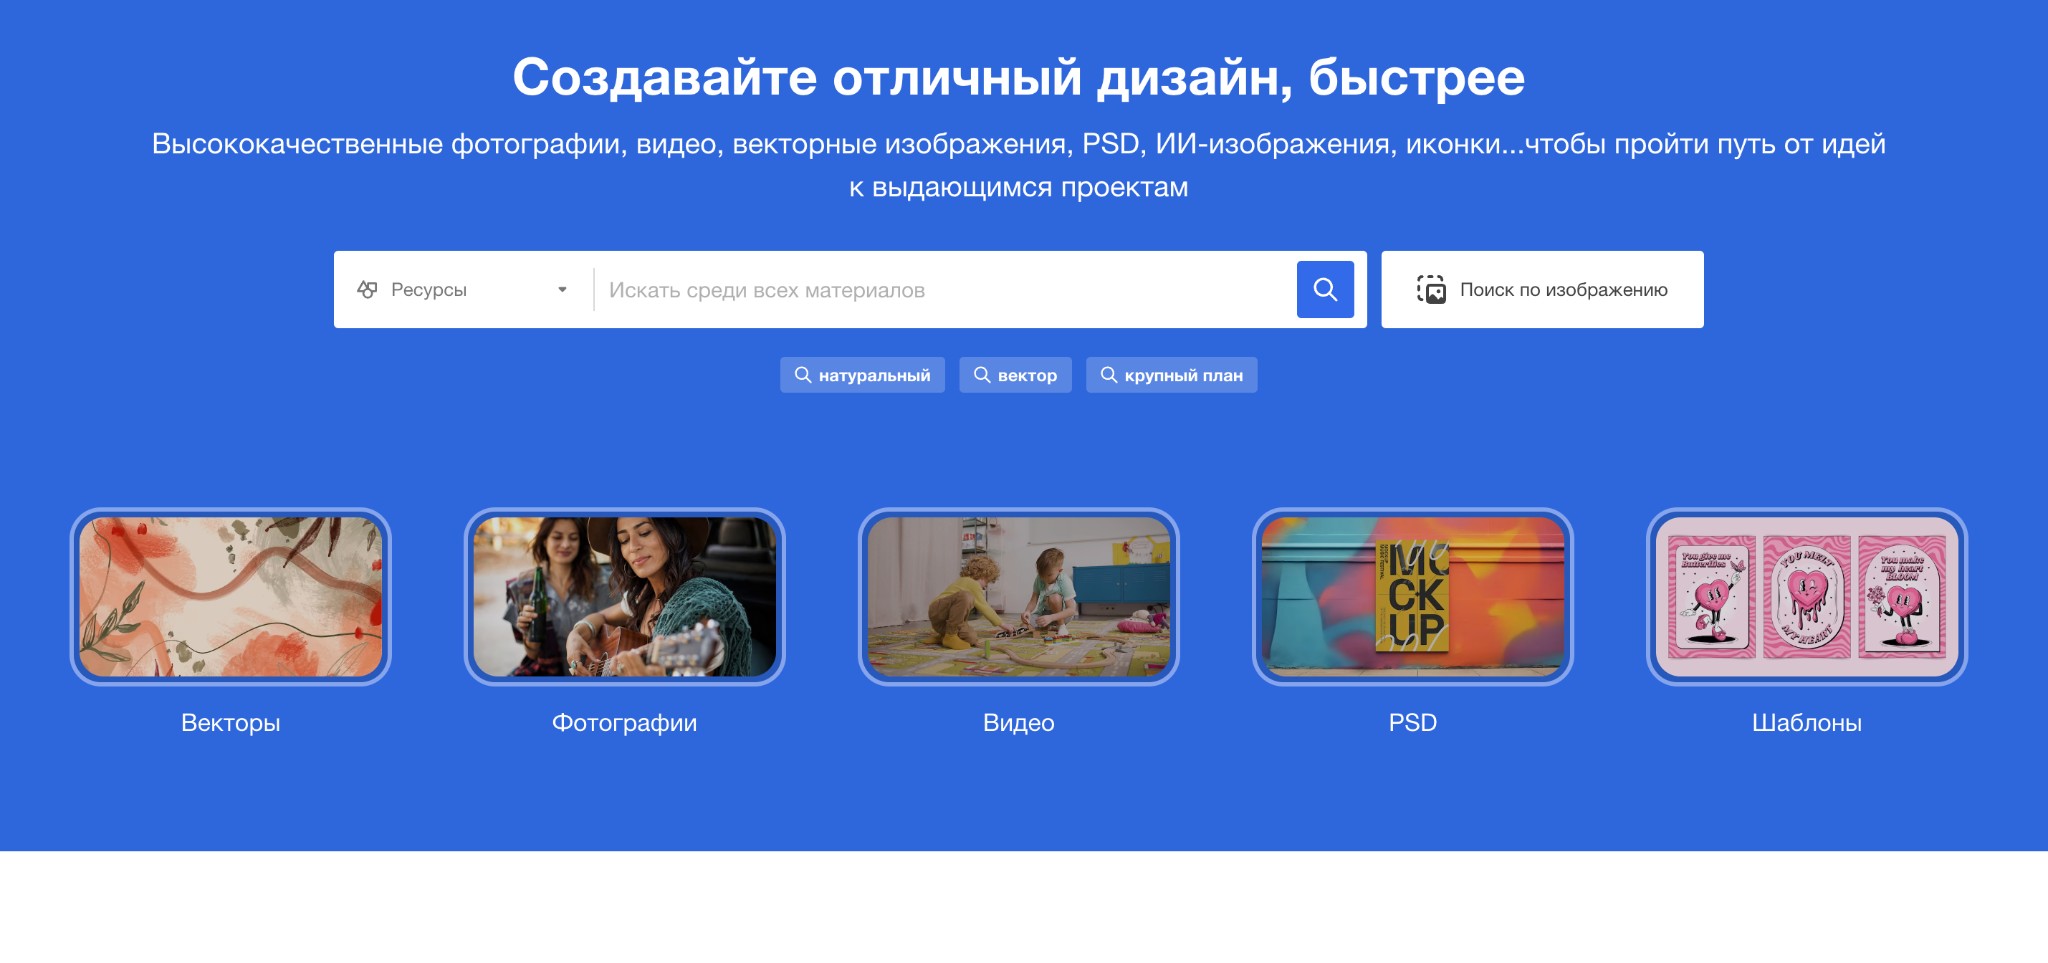The image size is (2048, 963).
Task: Open the Шаблоны category thumbnail
Action: tap(1807, 597)
